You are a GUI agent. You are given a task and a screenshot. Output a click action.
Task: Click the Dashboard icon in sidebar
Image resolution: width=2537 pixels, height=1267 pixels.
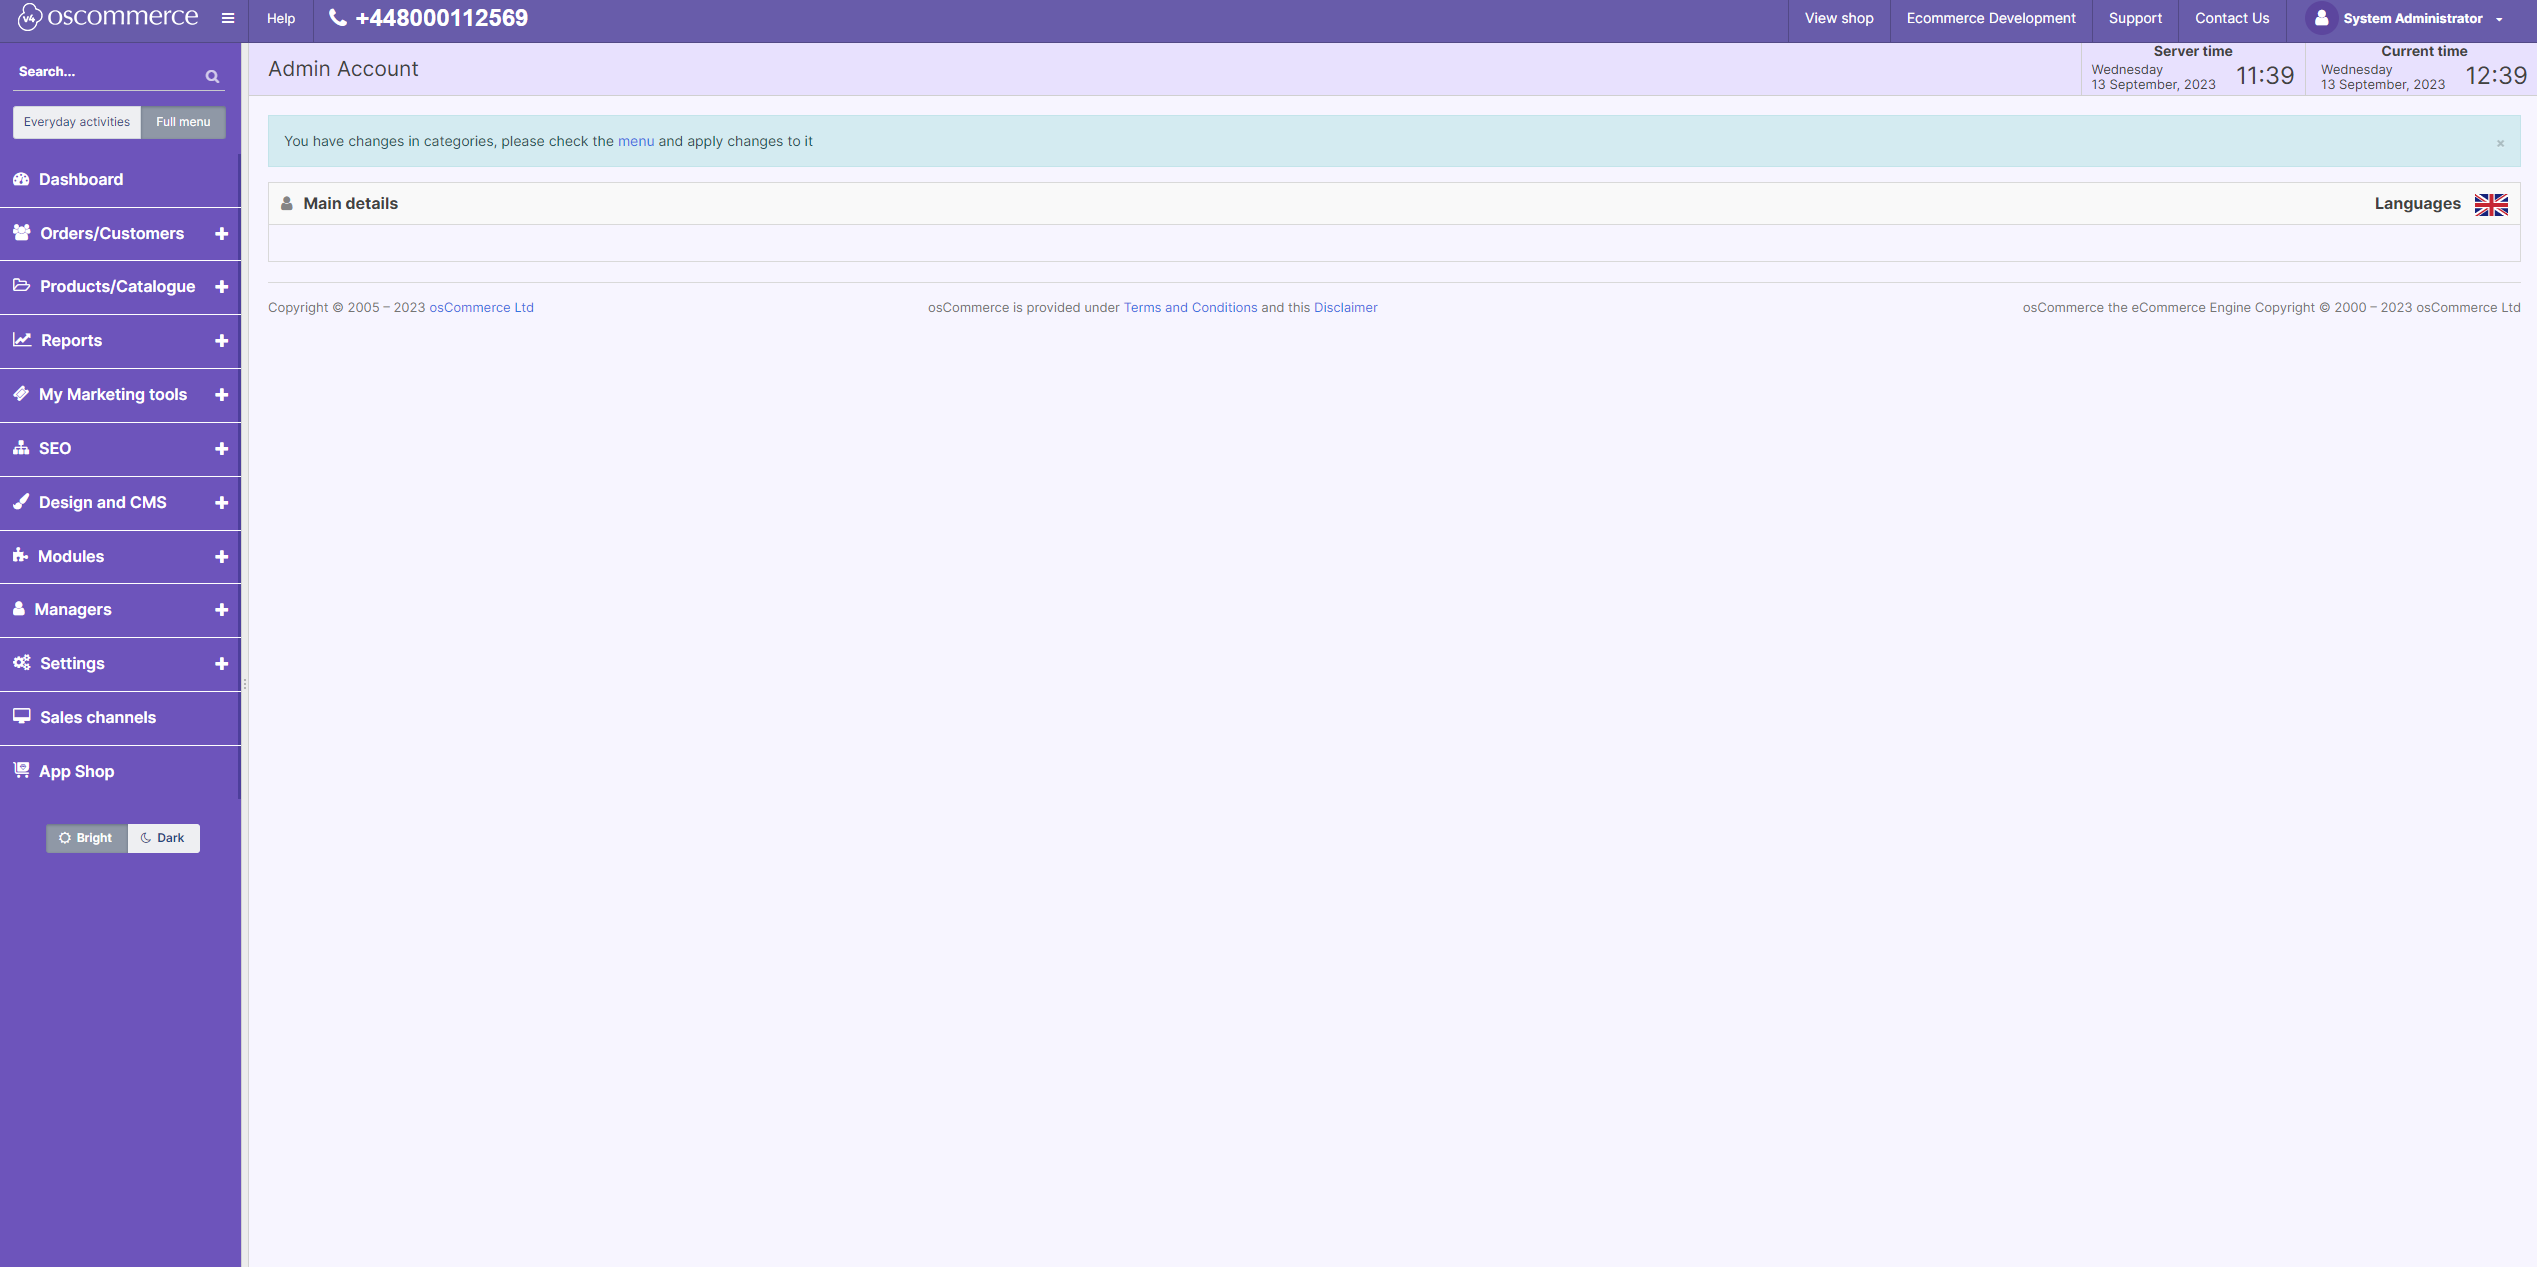(21, 178)
